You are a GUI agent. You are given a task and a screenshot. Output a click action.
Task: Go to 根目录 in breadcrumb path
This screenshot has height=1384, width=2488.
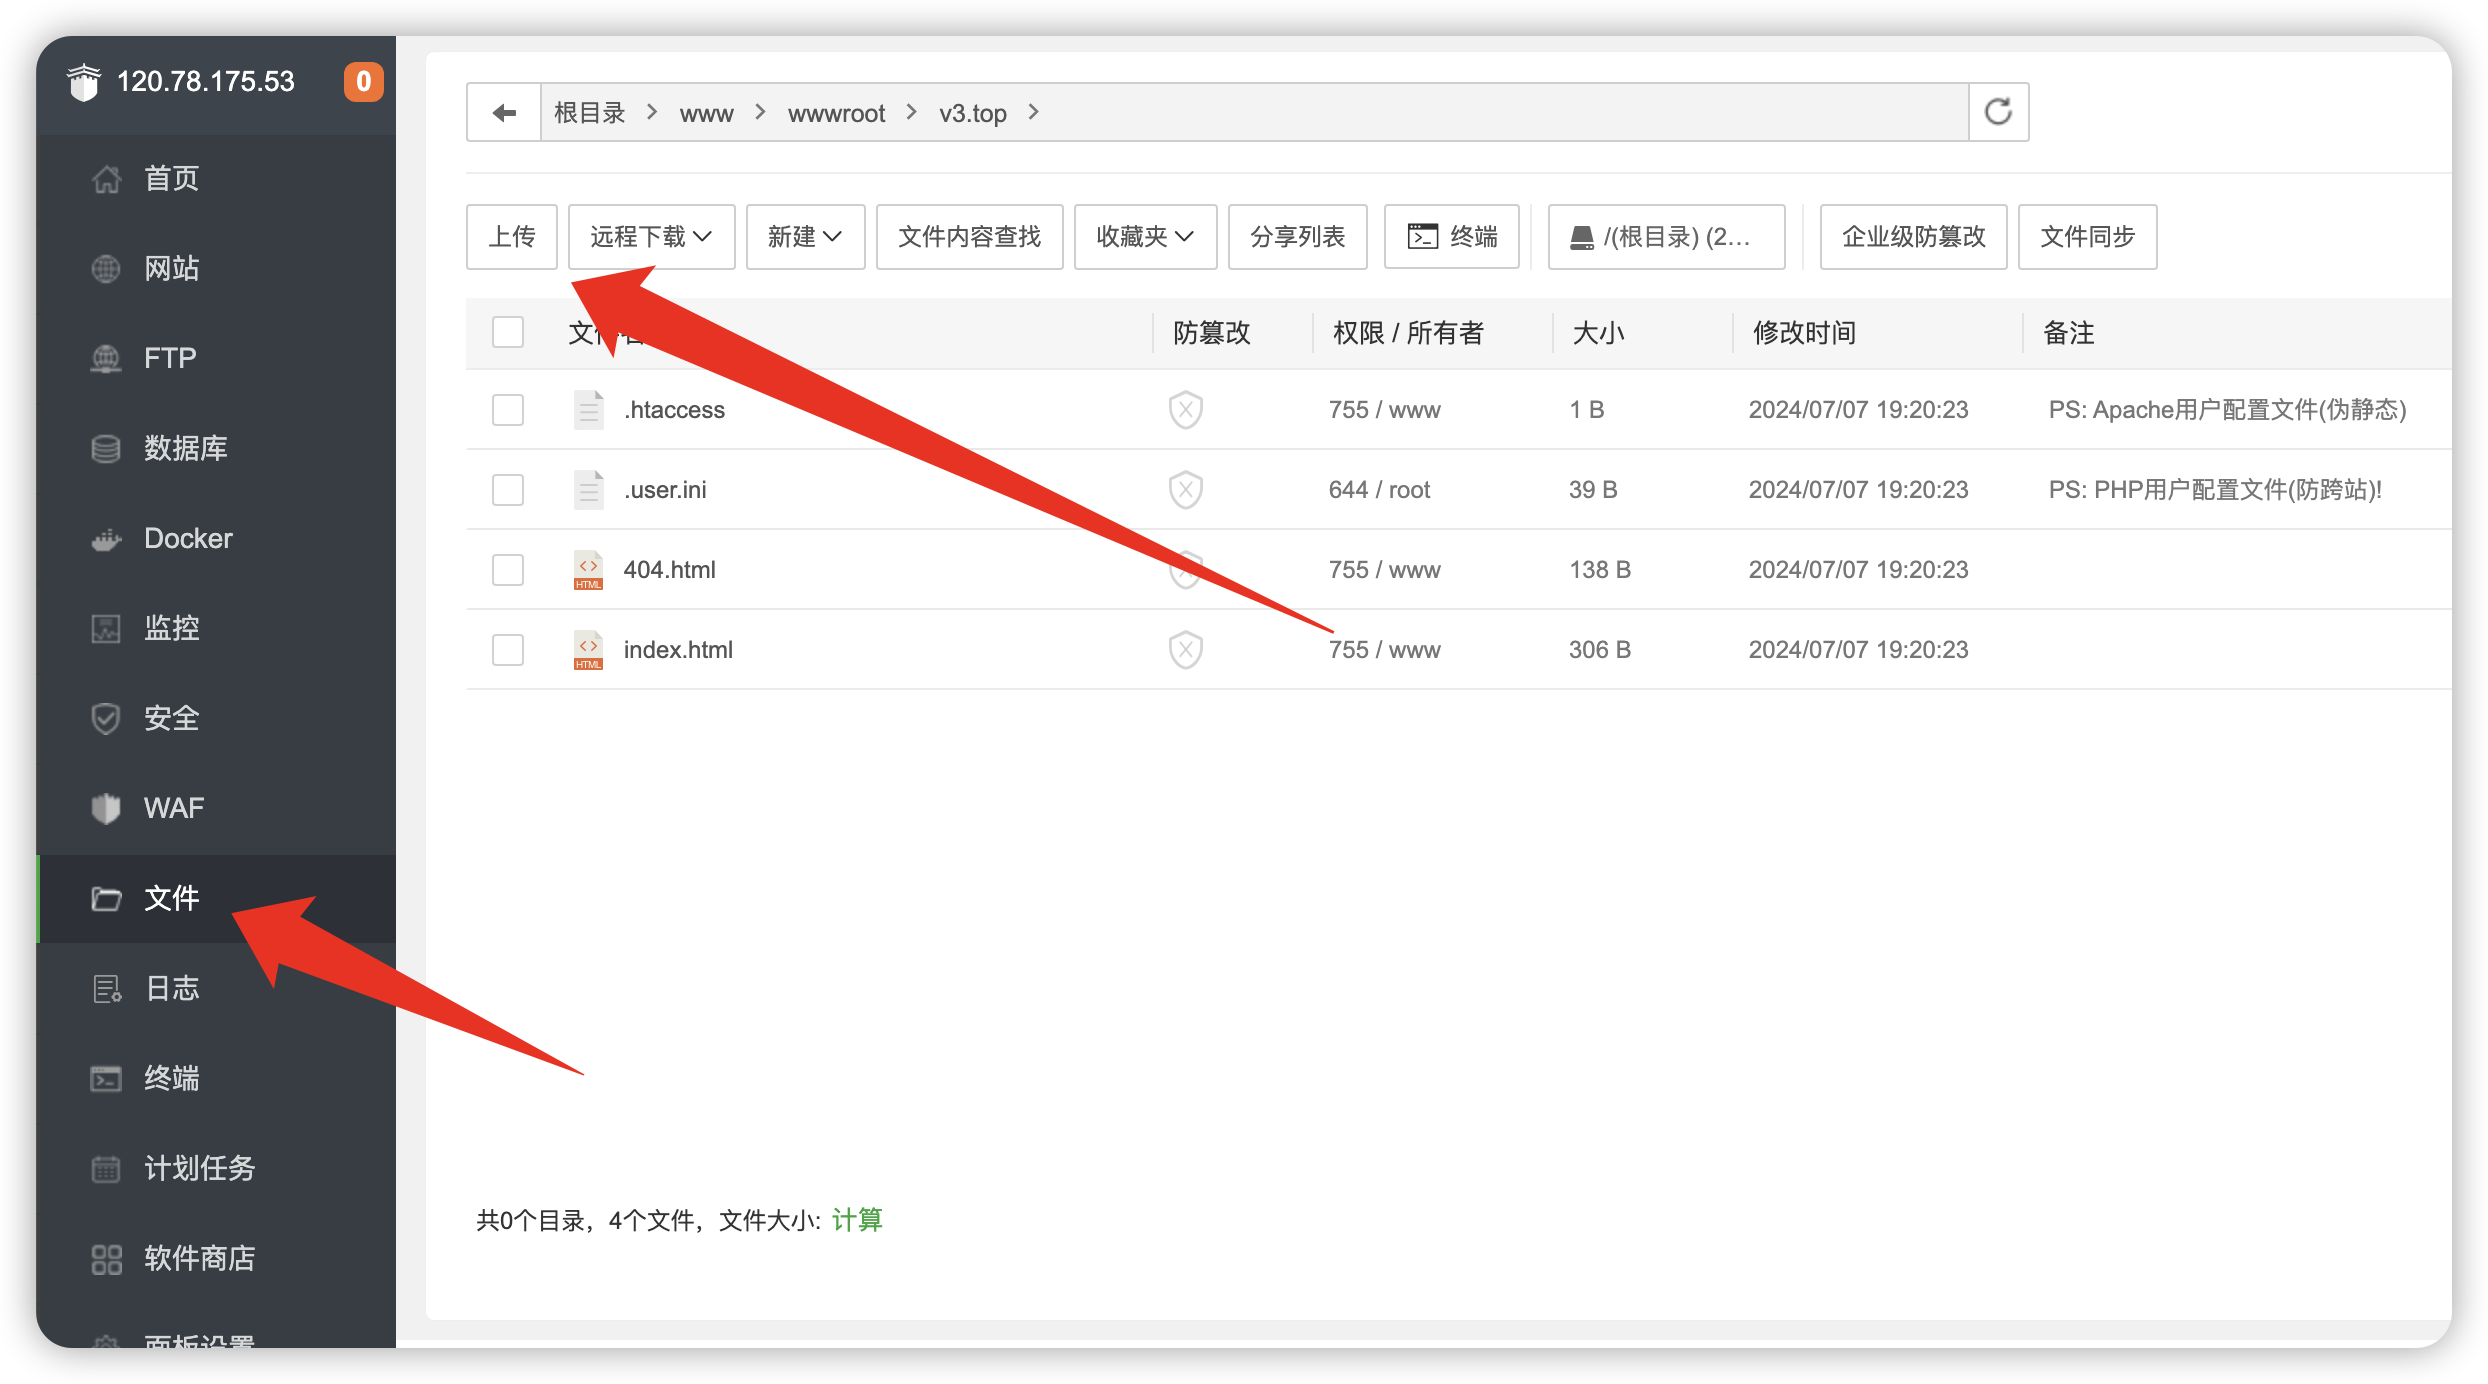(590, 113)
